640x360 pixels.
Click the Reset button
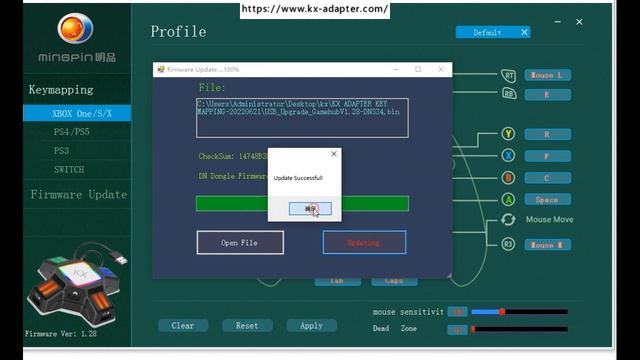(x=247, y=326)
